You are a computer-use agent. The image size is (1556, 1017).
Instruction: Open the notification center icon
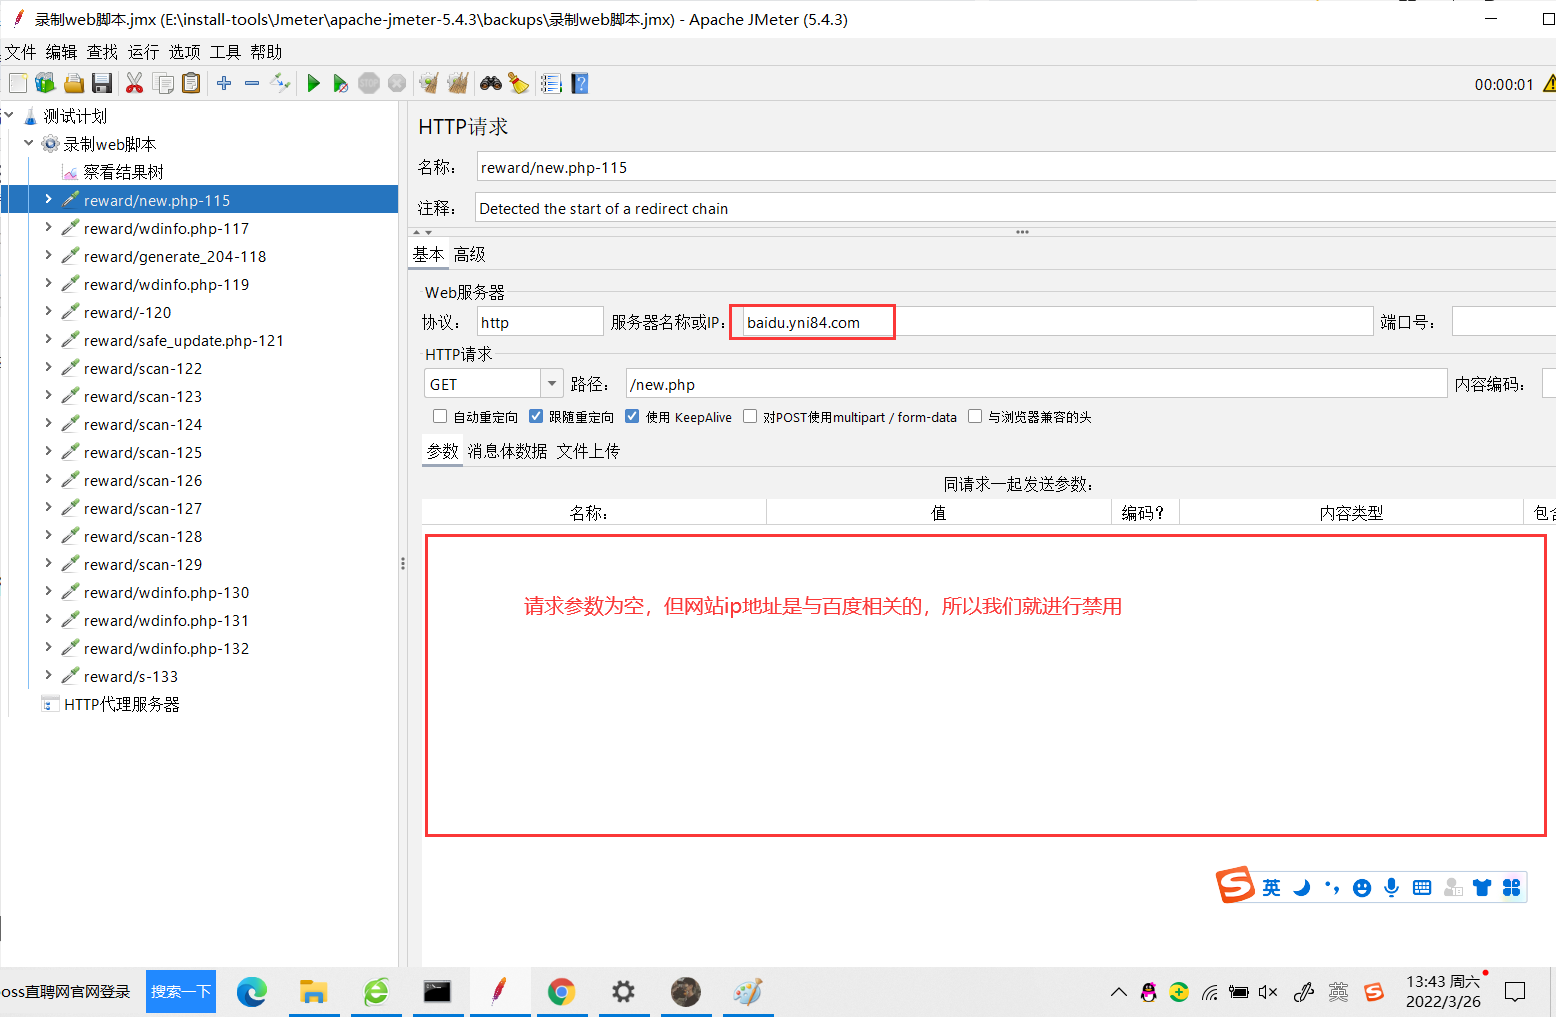[x=1515, y=992]
